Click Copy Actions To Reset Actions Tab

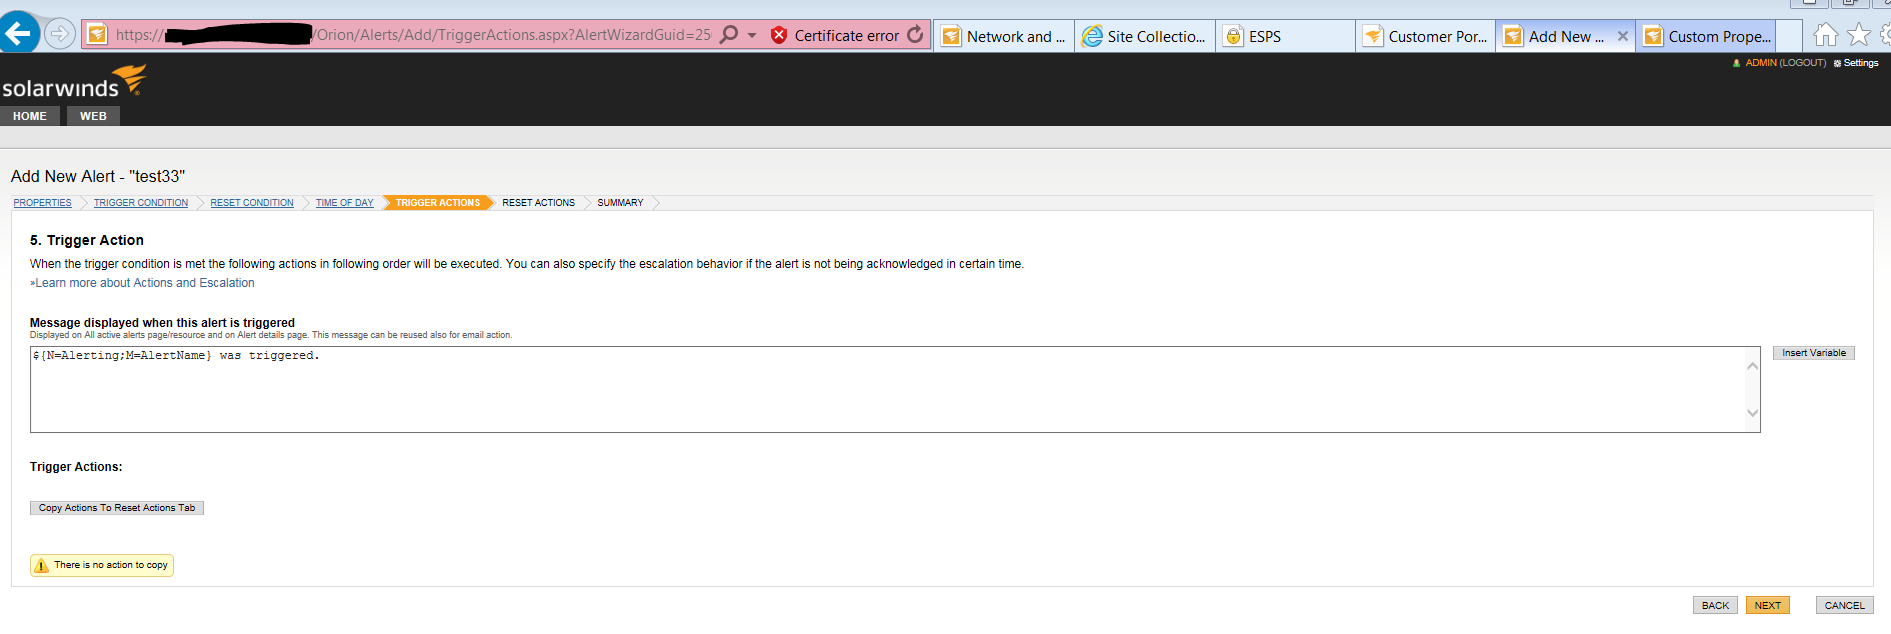117,508
